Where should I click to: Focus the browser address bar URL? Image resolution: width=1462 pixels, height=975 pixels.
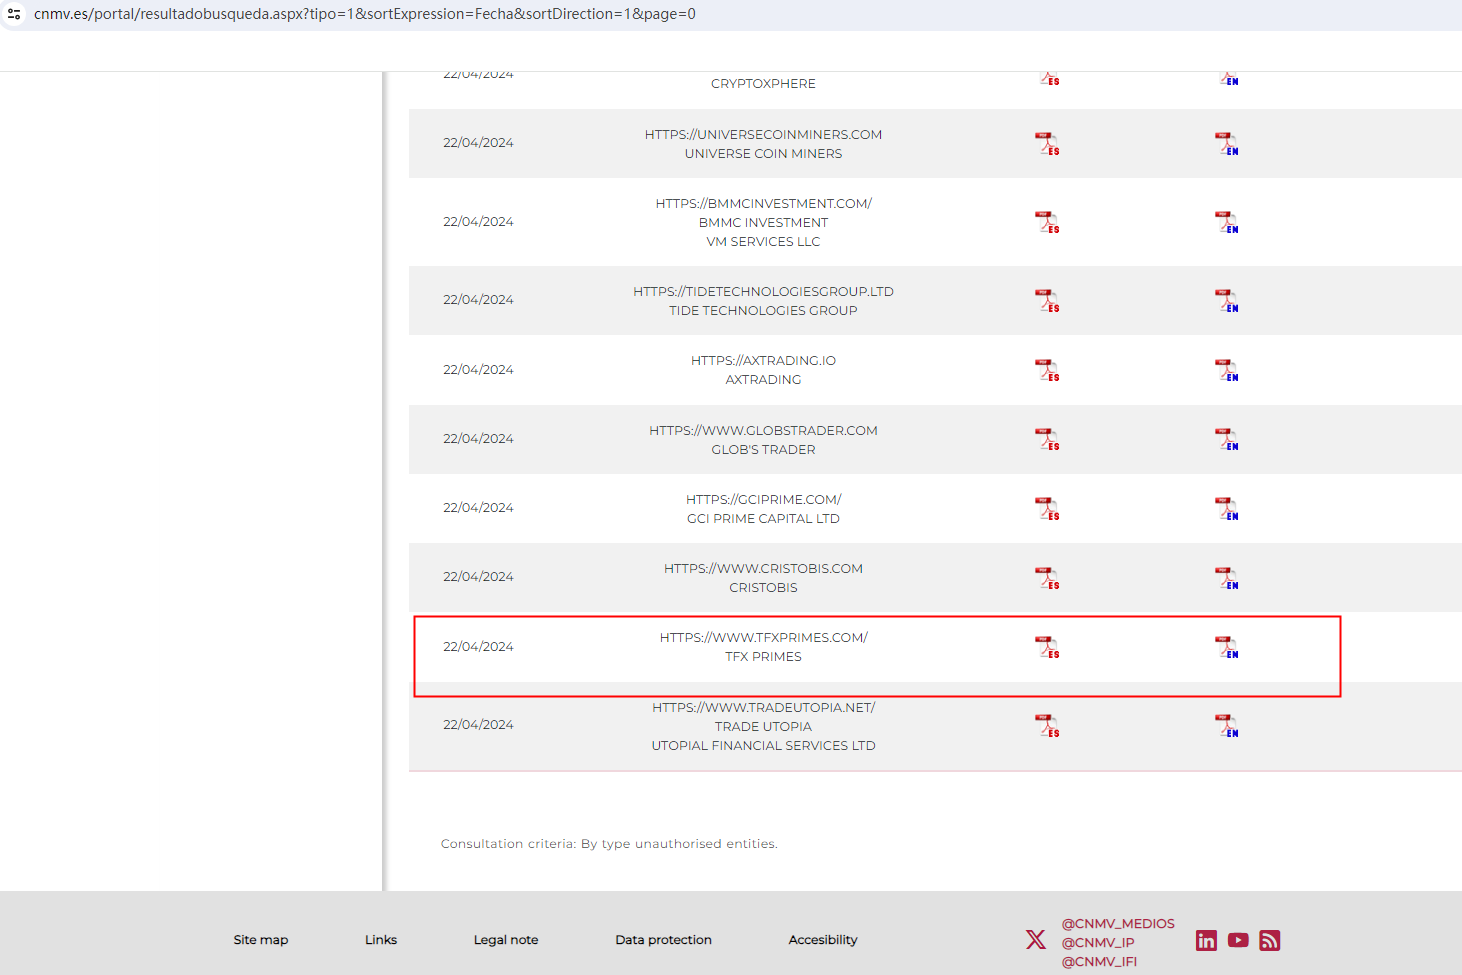365,14
